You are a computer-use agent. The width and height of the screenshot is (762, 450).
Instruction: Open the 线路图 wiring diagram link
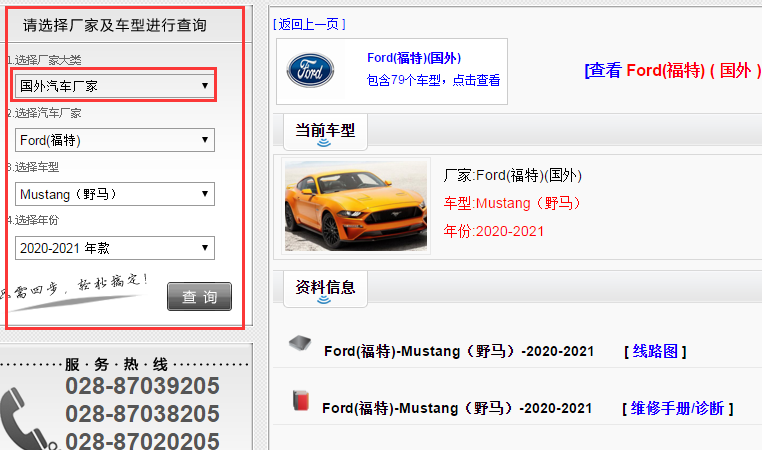(x=655, y=351)
